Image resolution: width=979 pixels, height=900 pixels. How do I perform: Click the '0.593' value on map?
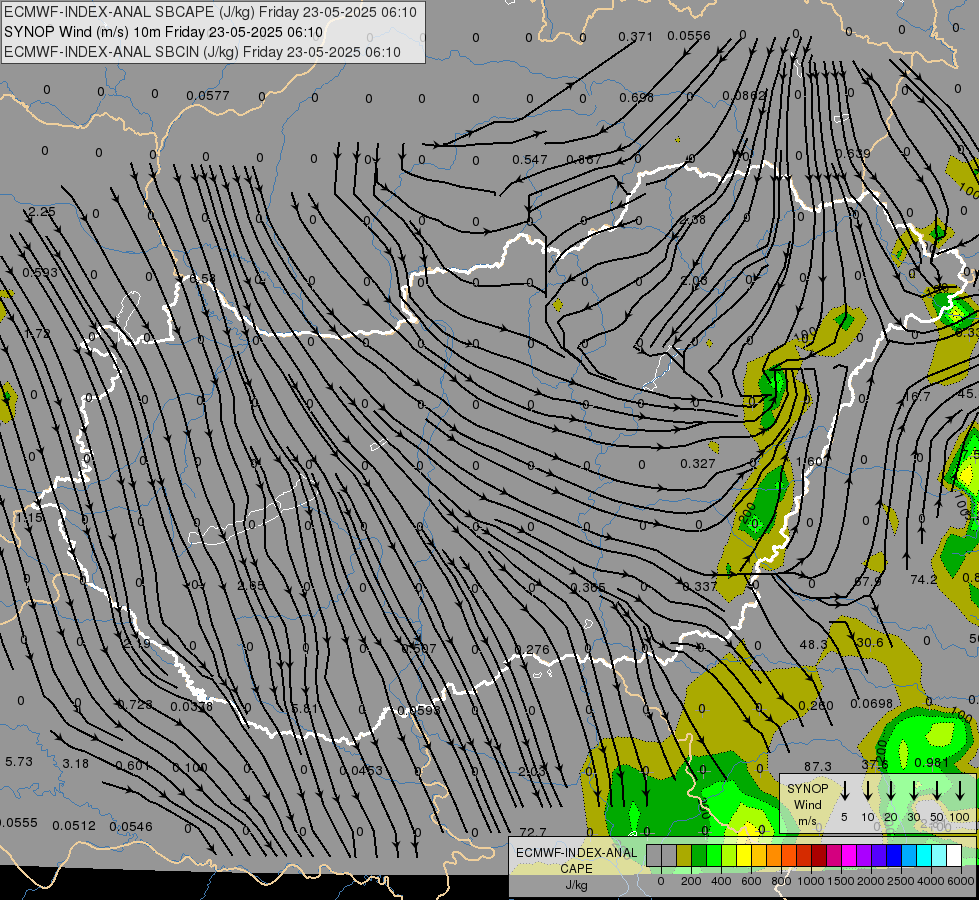(40, 272)
